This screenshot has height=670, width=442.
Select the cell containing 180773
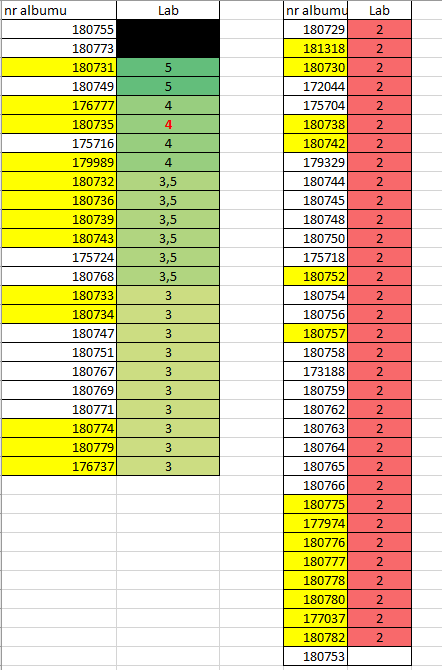click(x=59, y=48)
